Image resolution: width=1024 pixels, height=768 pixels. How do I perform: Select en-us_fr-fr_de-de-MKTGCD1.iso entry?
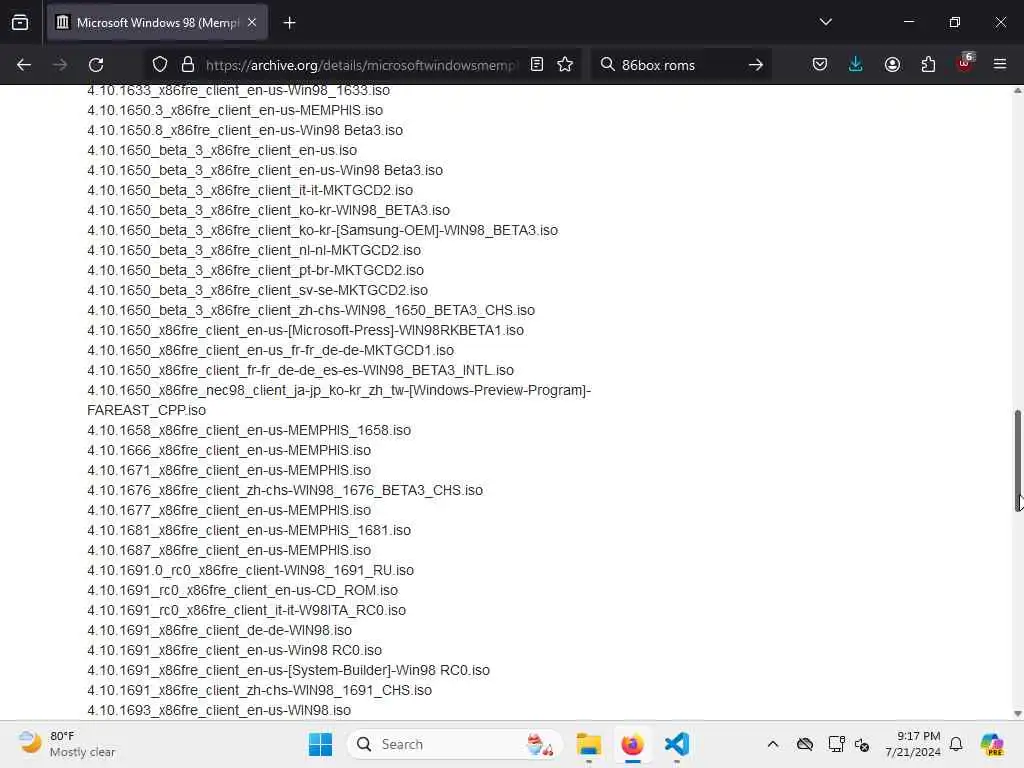[270, 351]
